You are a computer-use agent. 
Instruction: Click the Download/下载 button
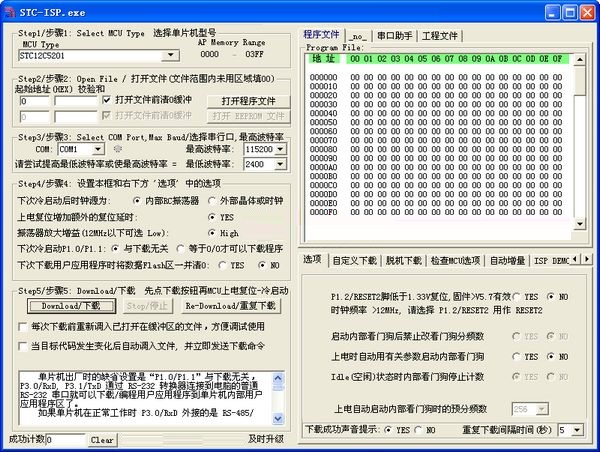pyautogui.click(x=71, y=306)
